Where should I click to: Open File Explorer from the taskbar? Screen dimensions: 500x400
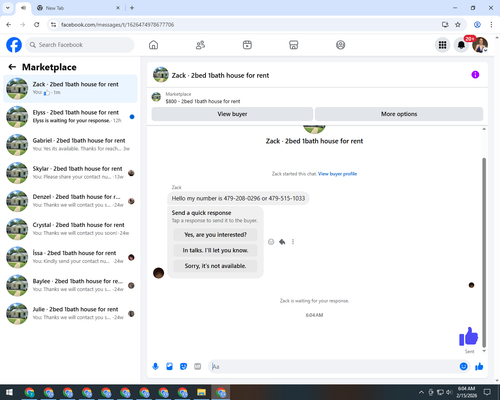pos(201,392)
